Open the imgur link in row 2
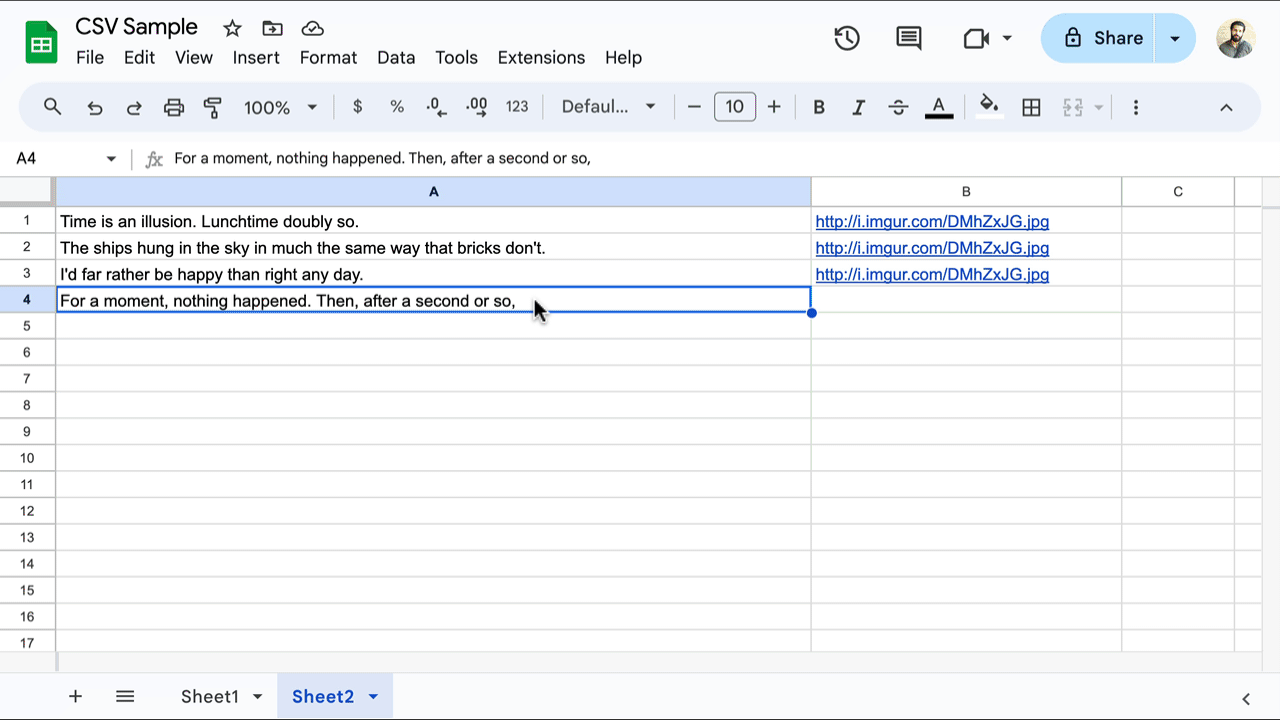The height and width of the screenshot is (720, 1280). coord(932,248)
